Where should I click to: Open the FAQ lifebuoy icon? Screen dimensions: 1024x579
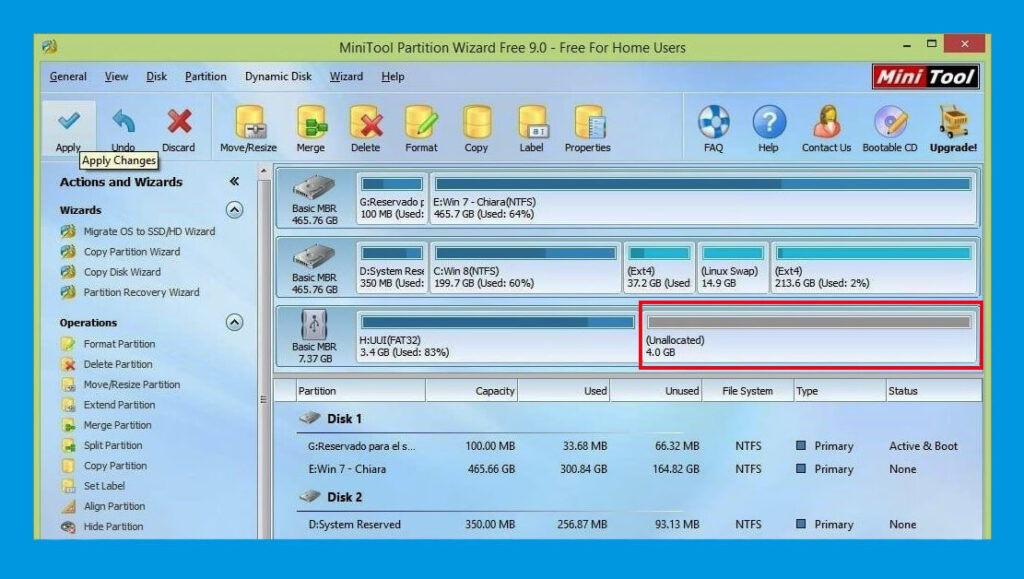click(x=713, y=122)
